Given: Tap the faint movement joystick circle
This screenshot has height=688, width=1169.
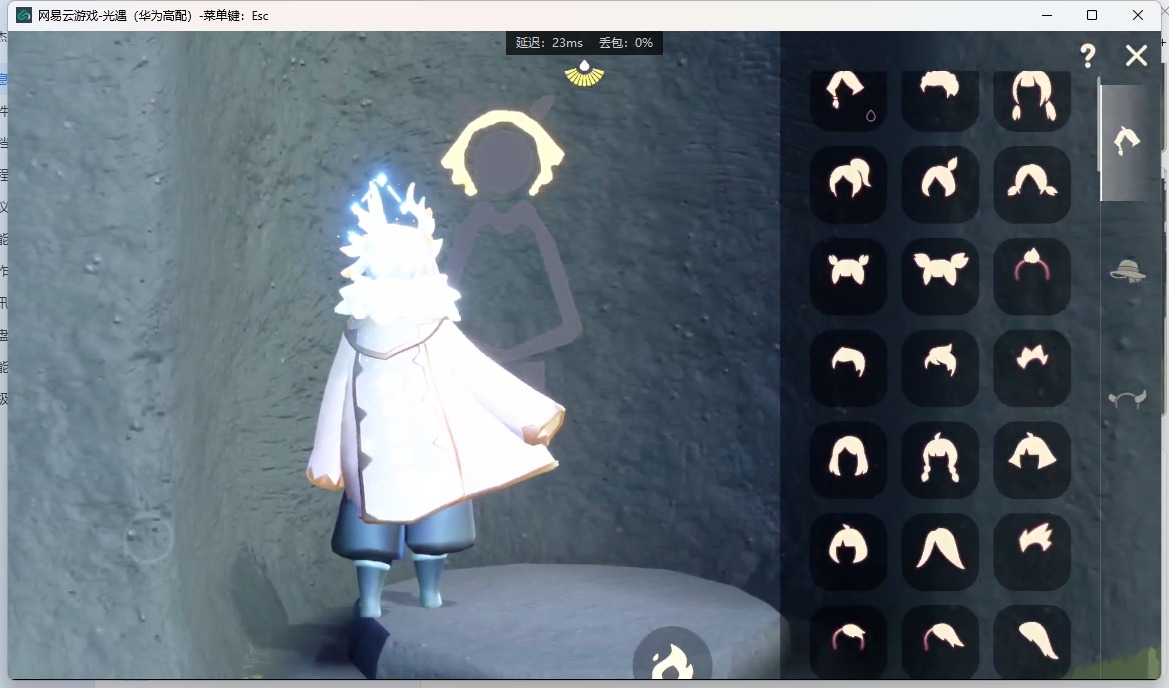Looking at the screenshot, I should pos(148,537).
